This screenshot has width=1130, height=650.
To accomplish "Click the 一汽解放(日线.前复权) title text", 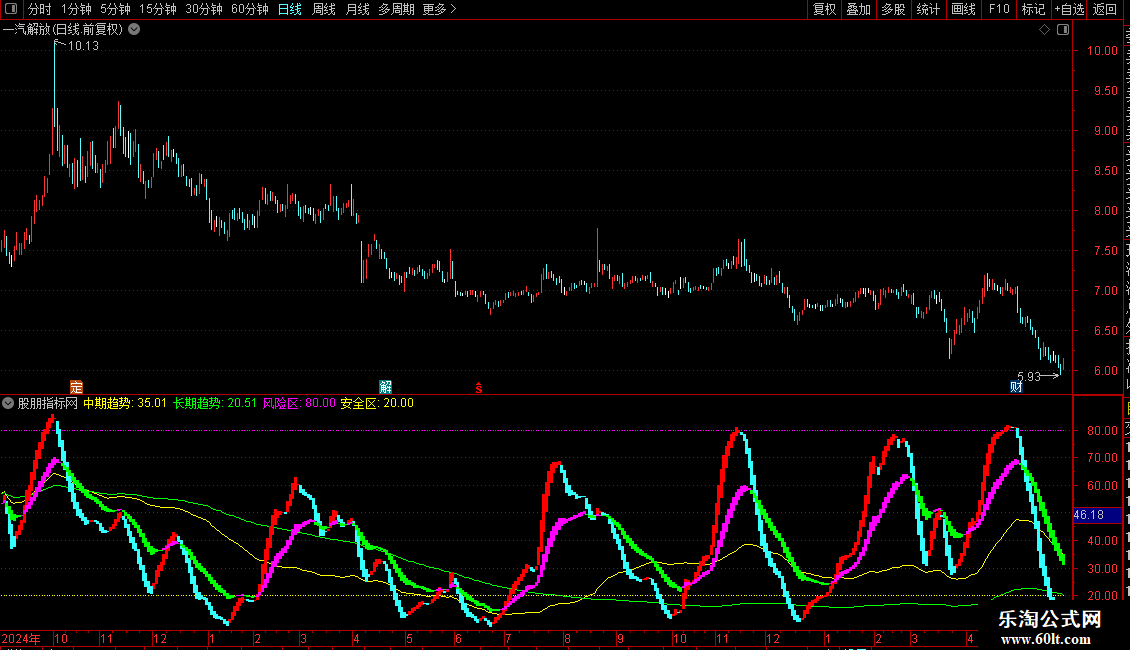I will (63, 30).
